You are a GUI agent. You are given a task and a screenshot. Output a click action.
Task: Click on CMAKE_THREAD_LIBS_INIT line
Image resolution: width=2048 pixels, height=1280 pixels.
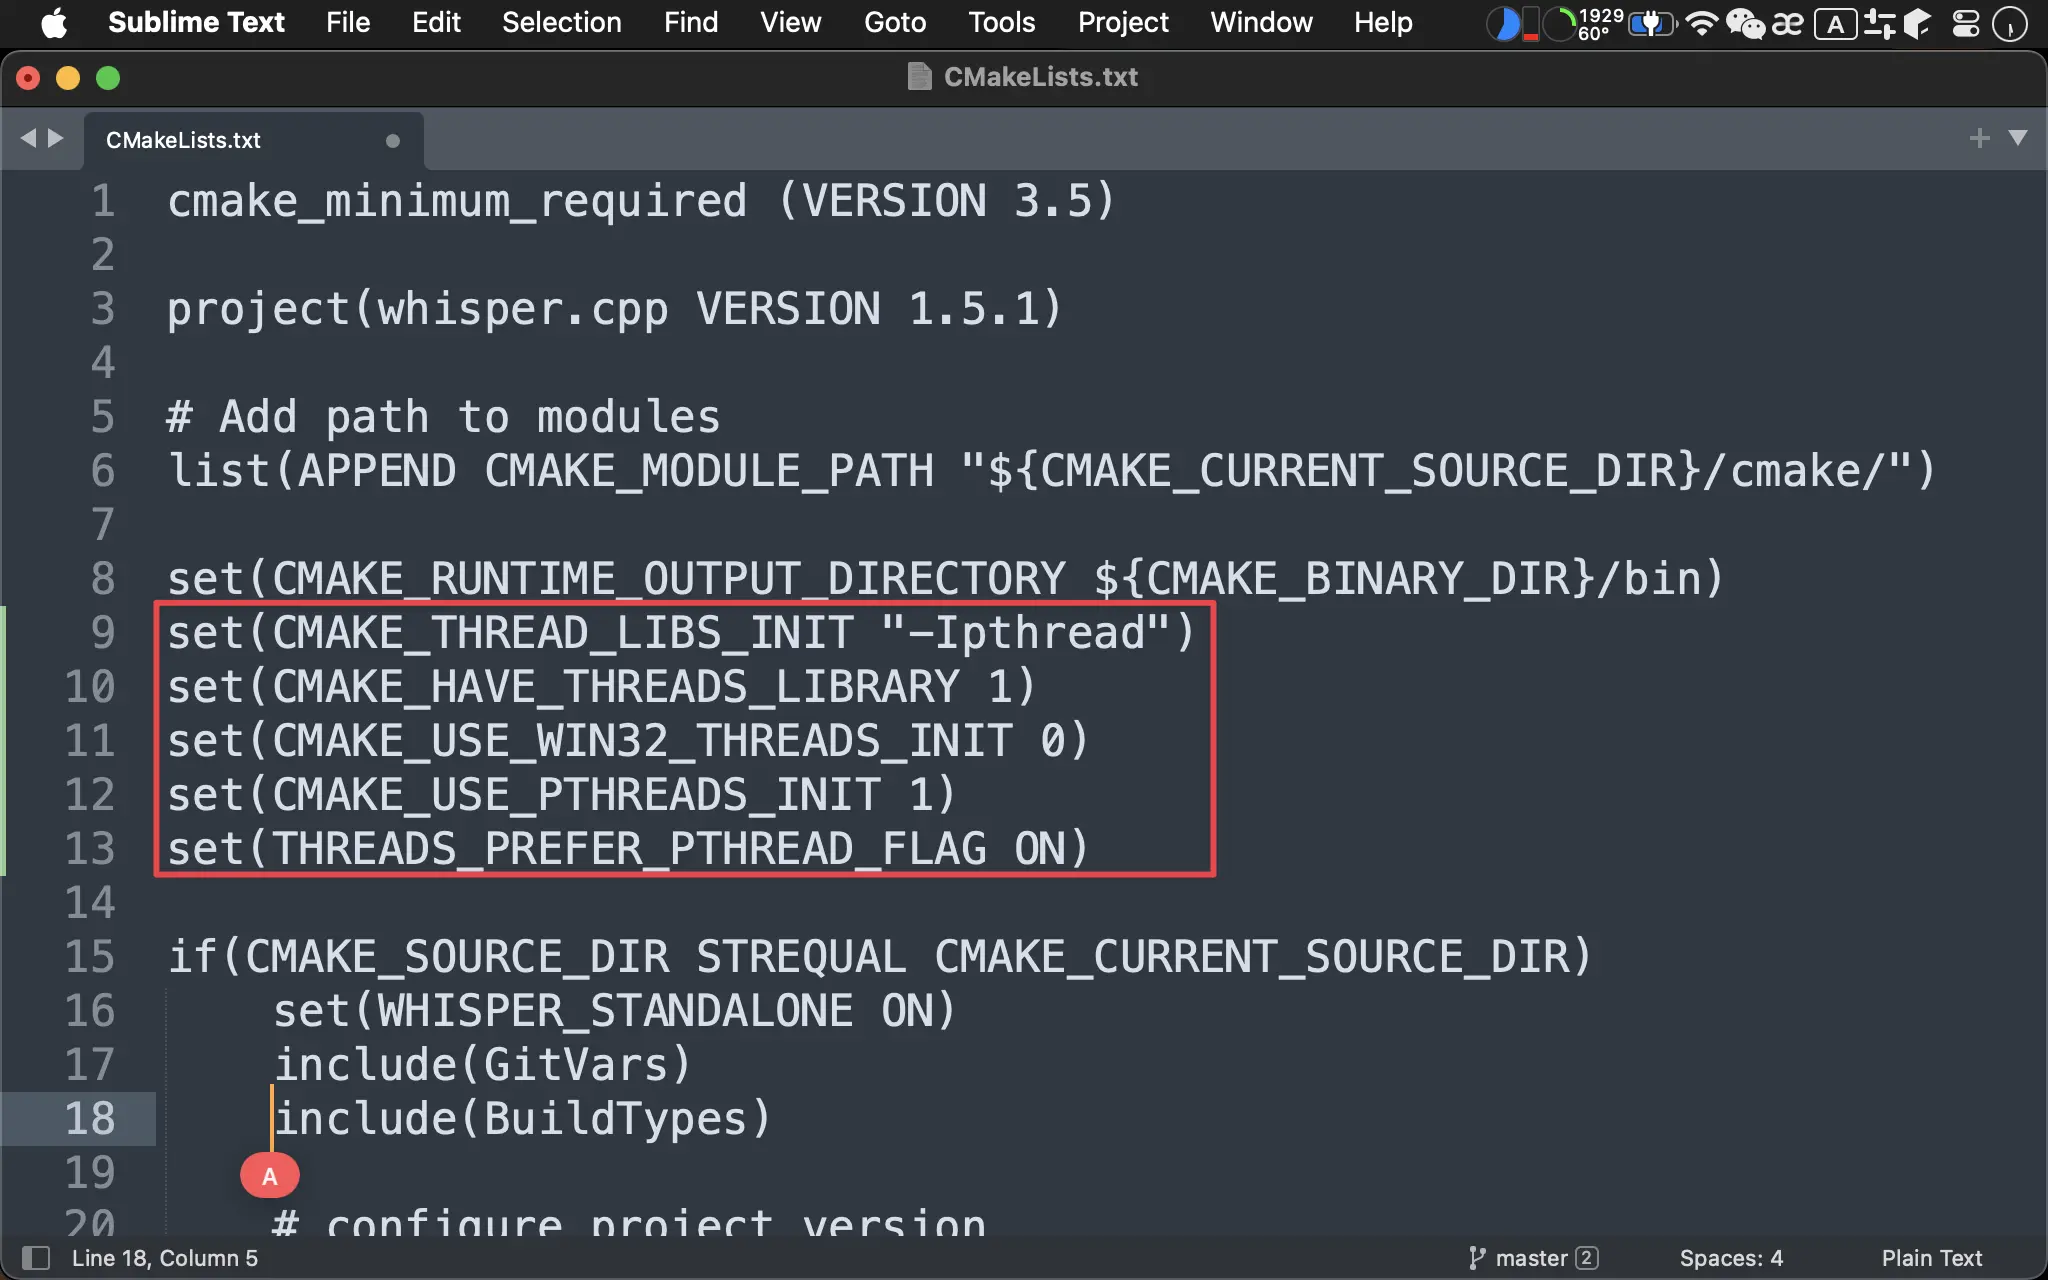pyautogui.click(x=680, y=633)
